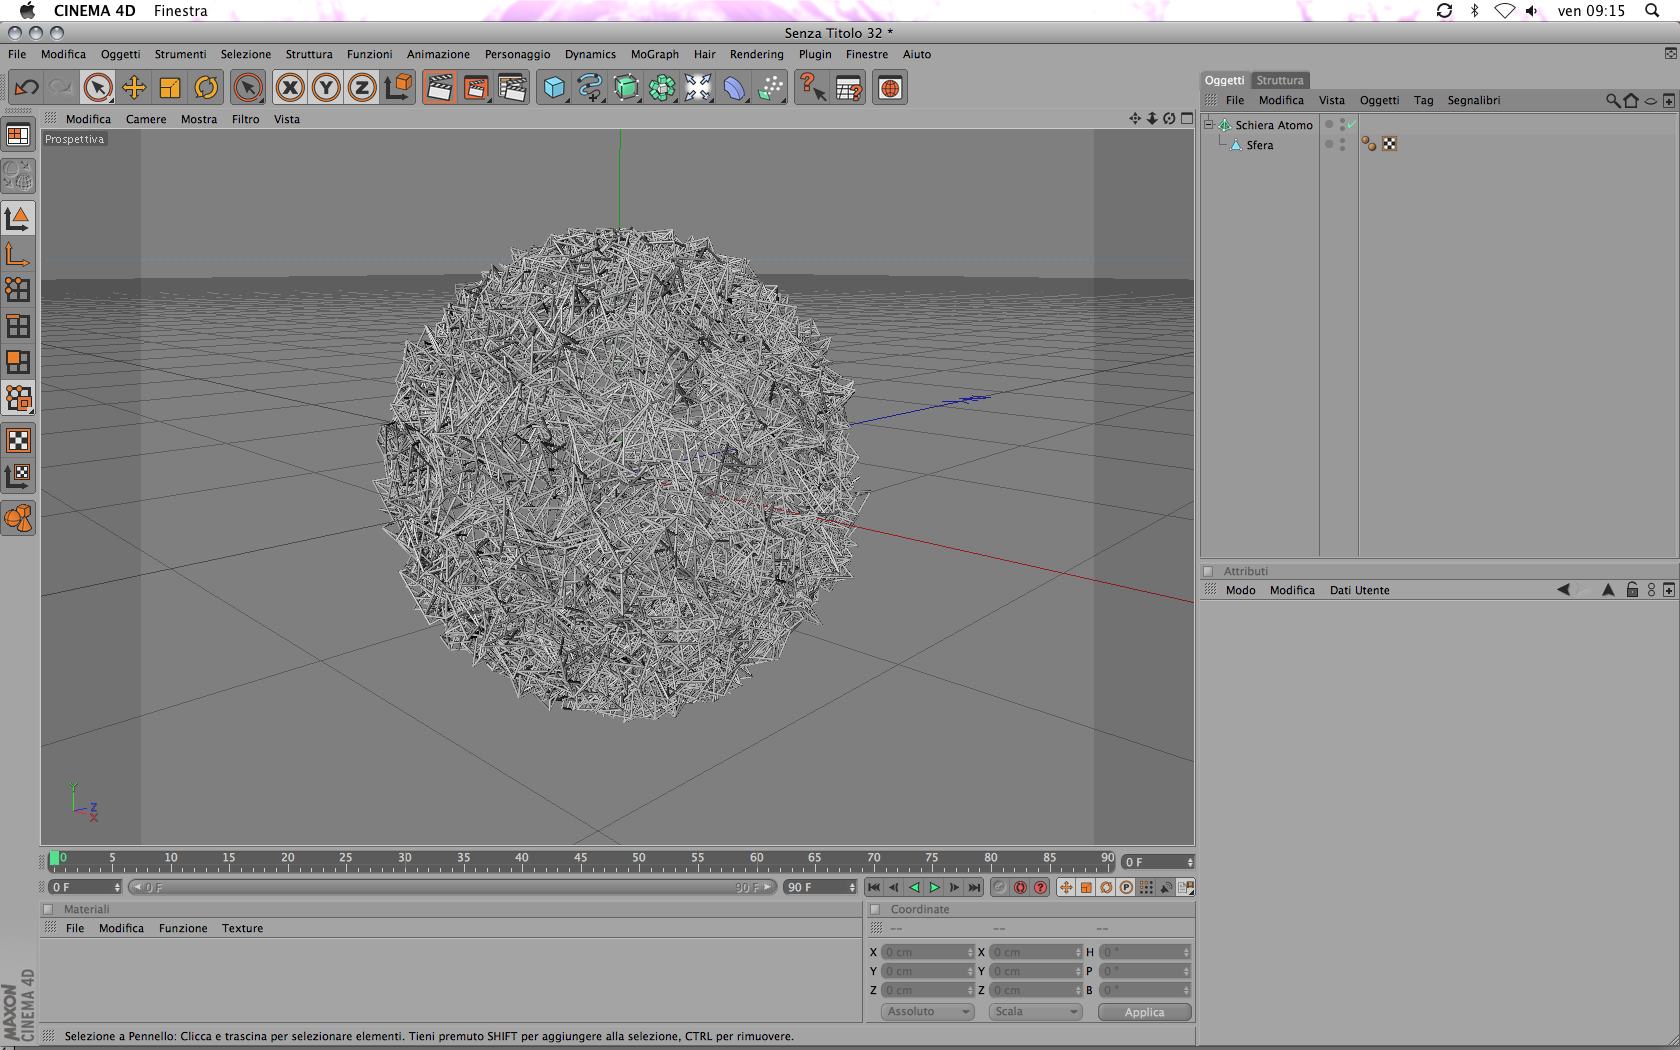Collapse the Schiera Atomo tree node
Screen dimensions: 1680x1050
[1208, 125]
